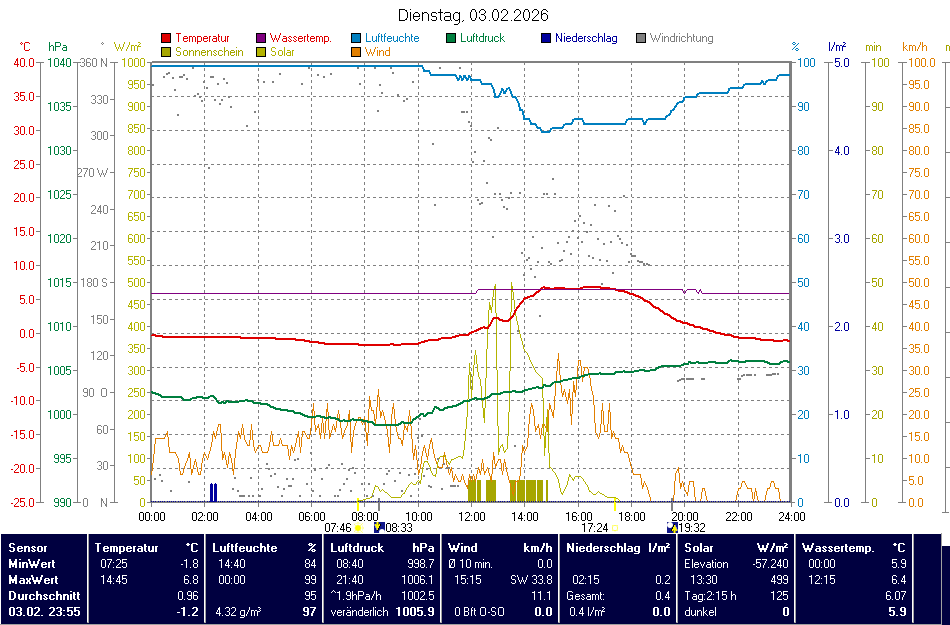Click the orange Wind legend square
Image resolution: width=950 pixels, height=625 pixels.
pos(357,52)
